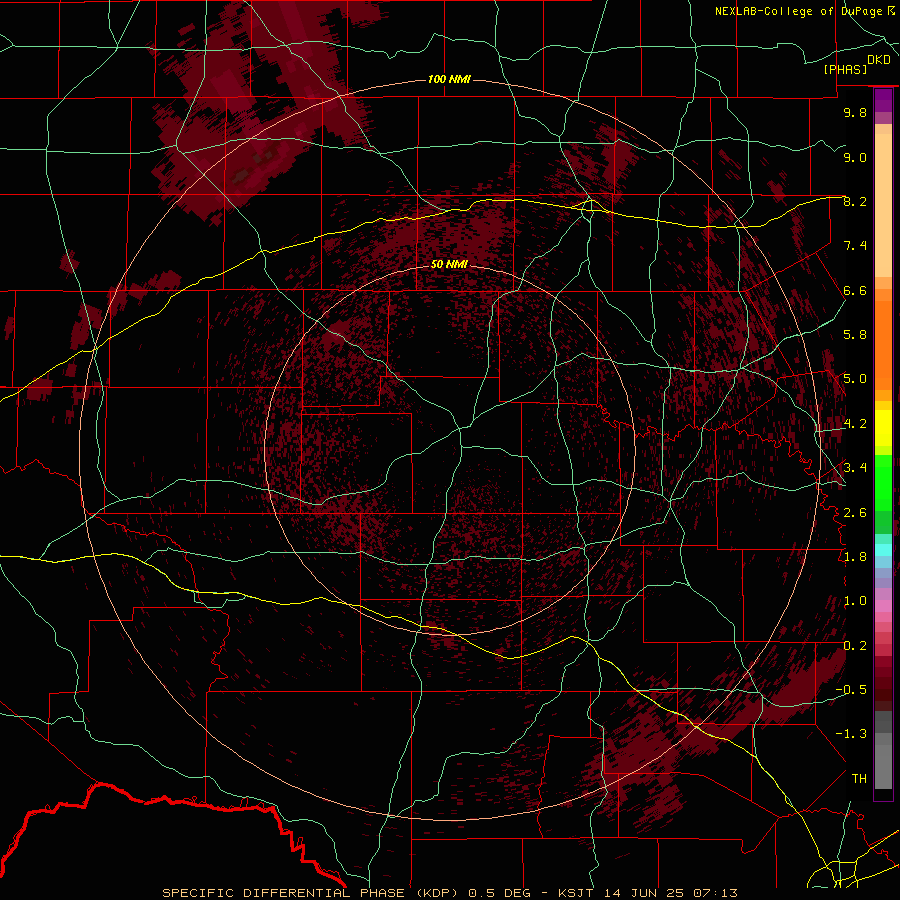Pick the yellow band of the color bar
Image resolution: width=900 pixels, height=900 pixels.
click(883, 428)
